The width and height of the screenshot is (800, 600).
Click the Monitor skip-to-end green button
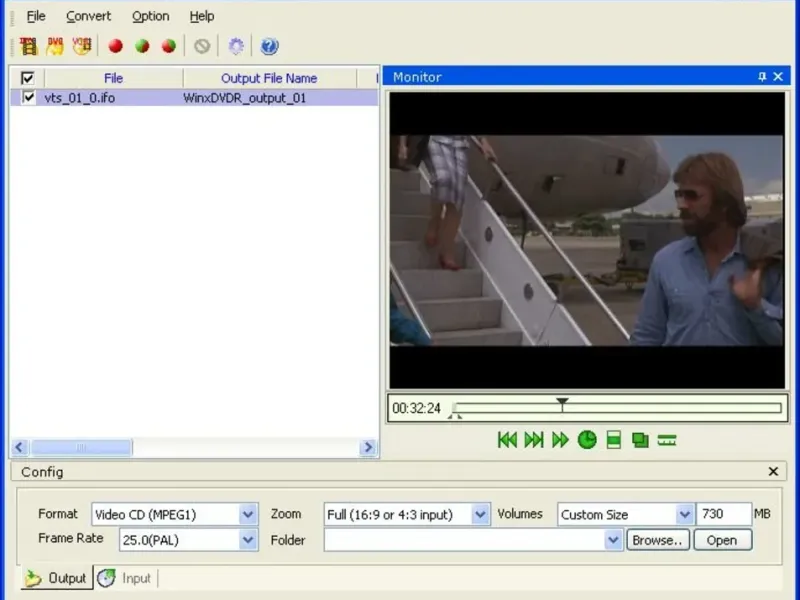(x=534, y=440)
